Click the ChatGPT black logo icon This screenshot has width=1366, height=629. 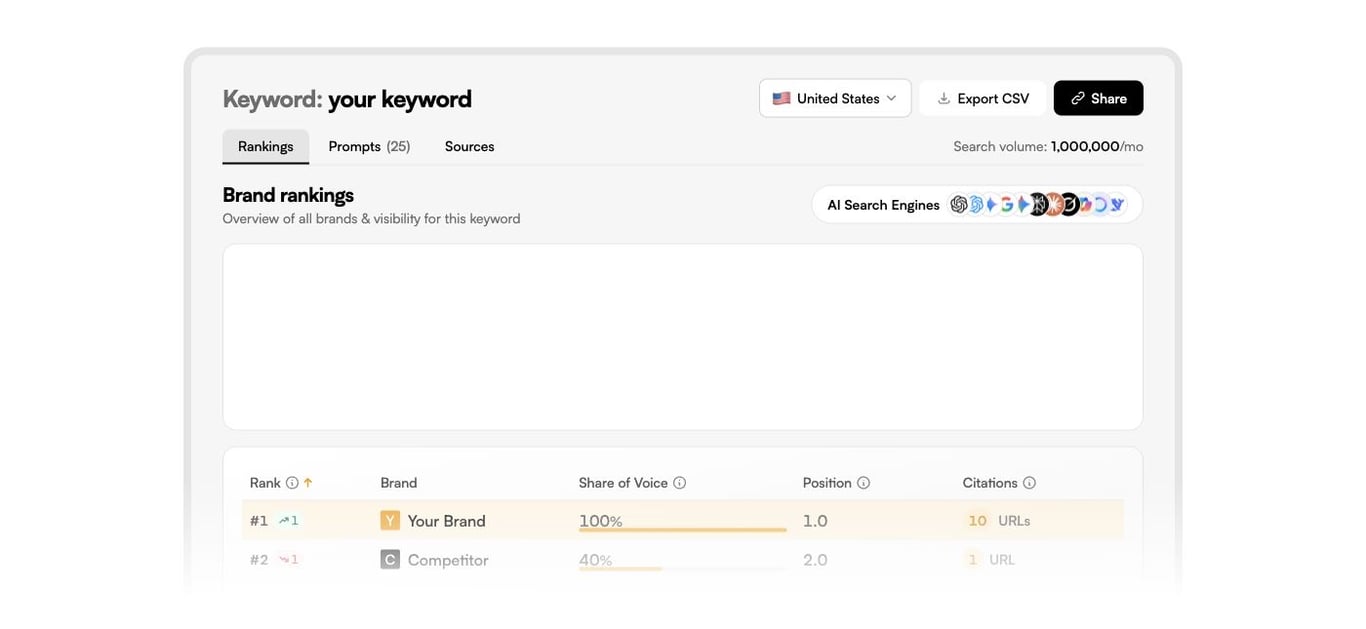[x=959, y=204]
